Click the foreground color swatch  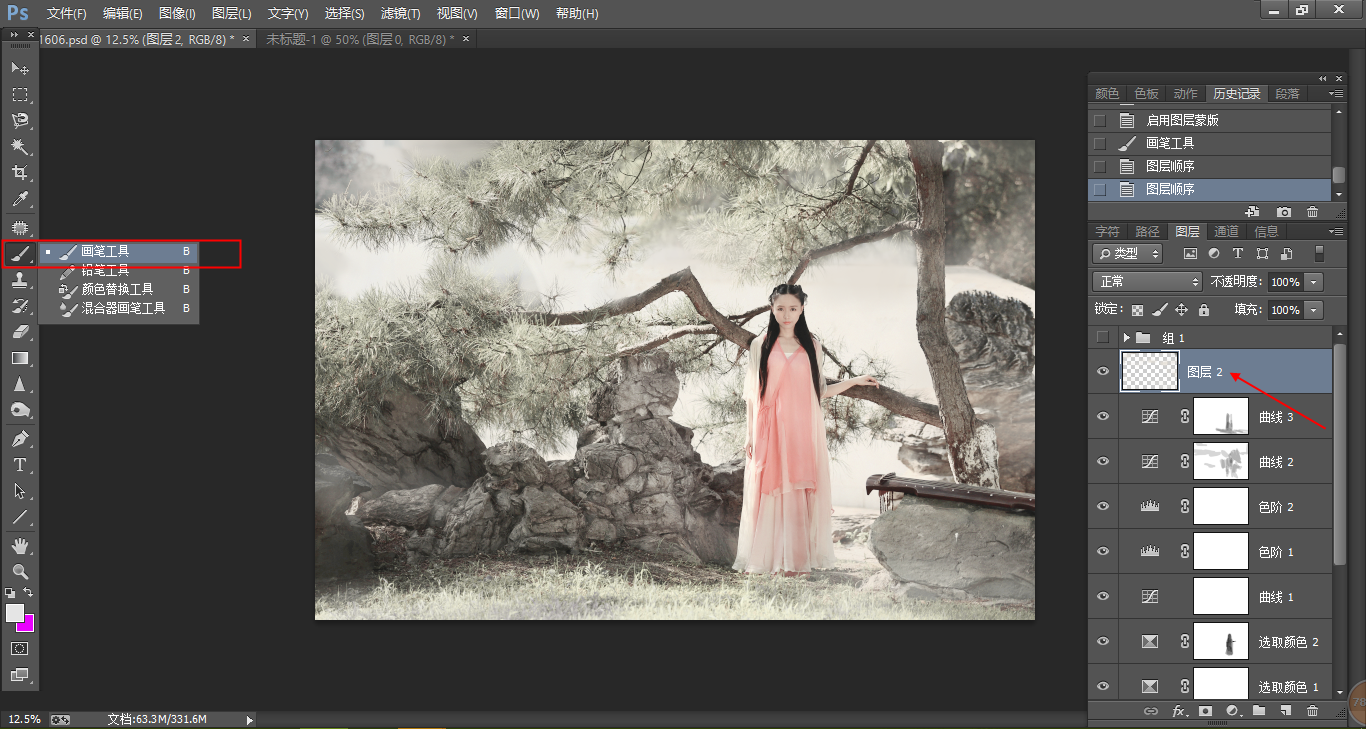tap(14, 612)
